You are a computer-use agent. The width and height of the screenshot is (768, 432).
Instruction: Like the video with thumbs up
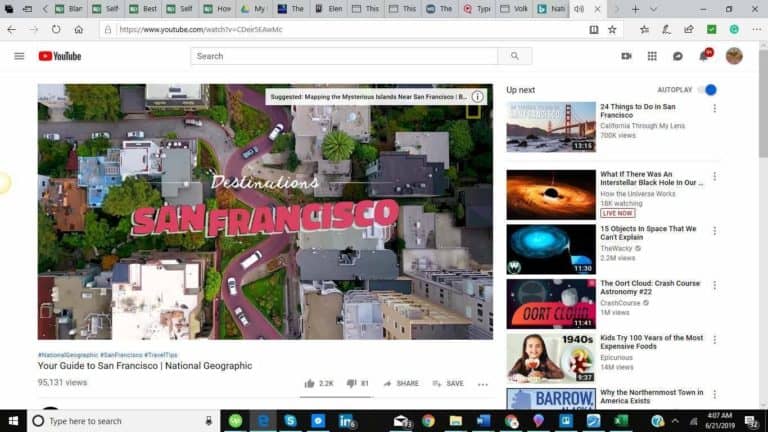(x=310, y=383)
